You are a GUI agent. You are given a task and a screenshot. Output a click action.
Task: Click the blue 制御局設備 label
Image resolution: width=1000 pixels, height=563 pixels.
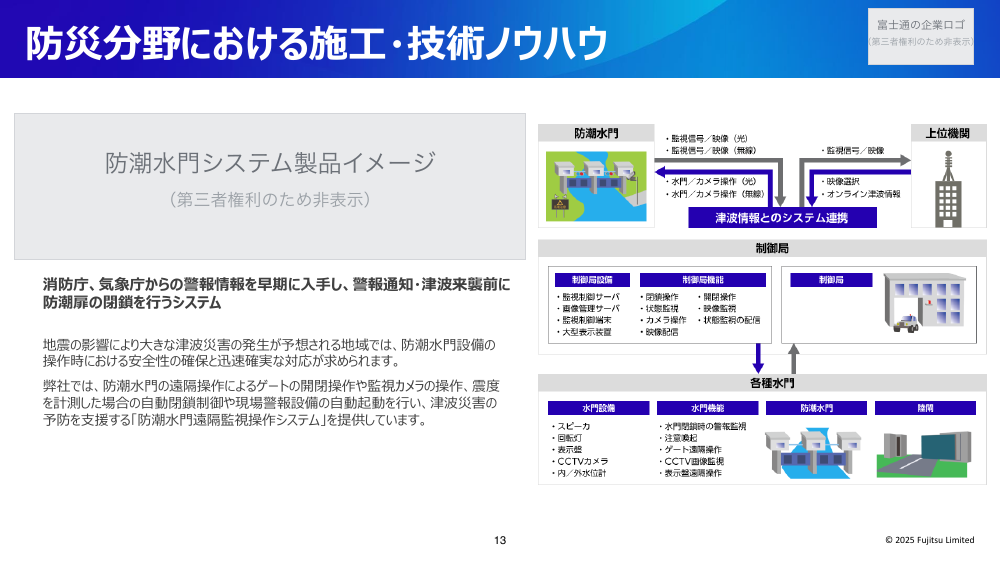pos(592,280)
